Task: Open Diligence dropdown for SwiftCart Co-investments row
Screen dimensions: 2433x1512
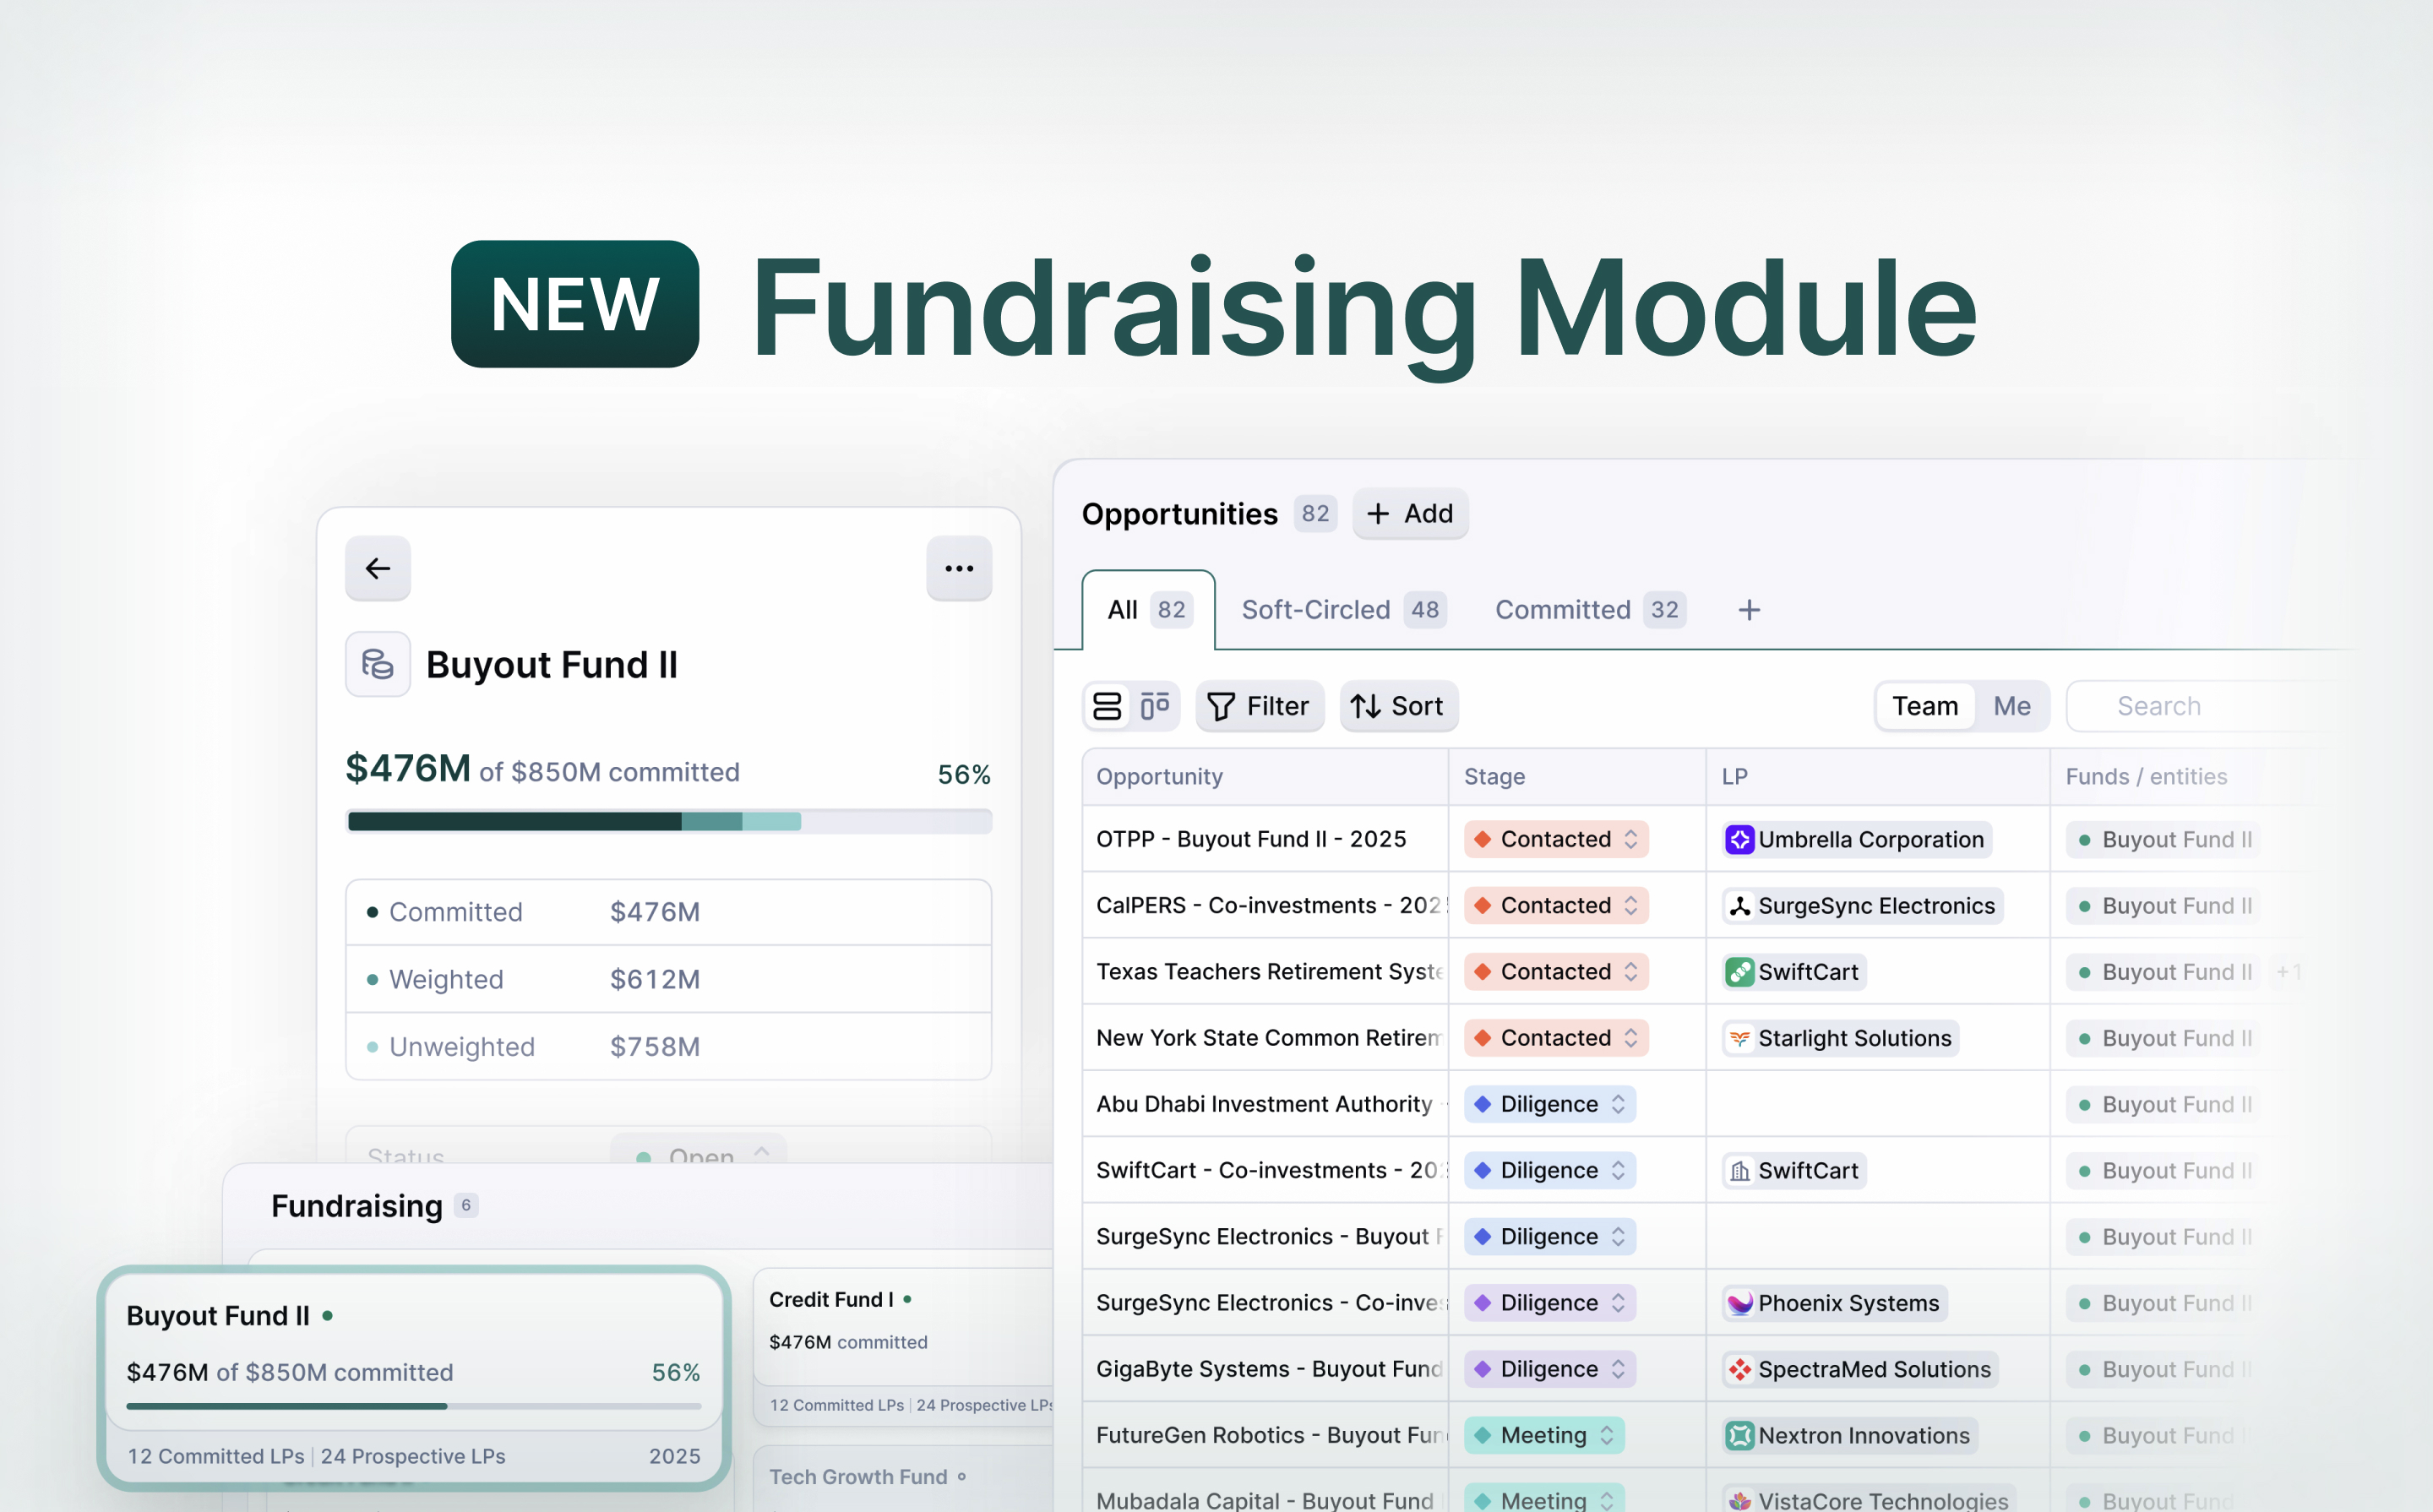Action: pos(1549,1170)
